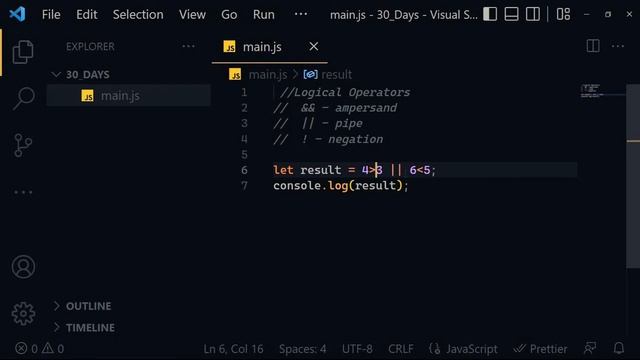This screenshot has width=640, height=360.
Task: Open the Edit menu
Action: click(x=87, y=15)
